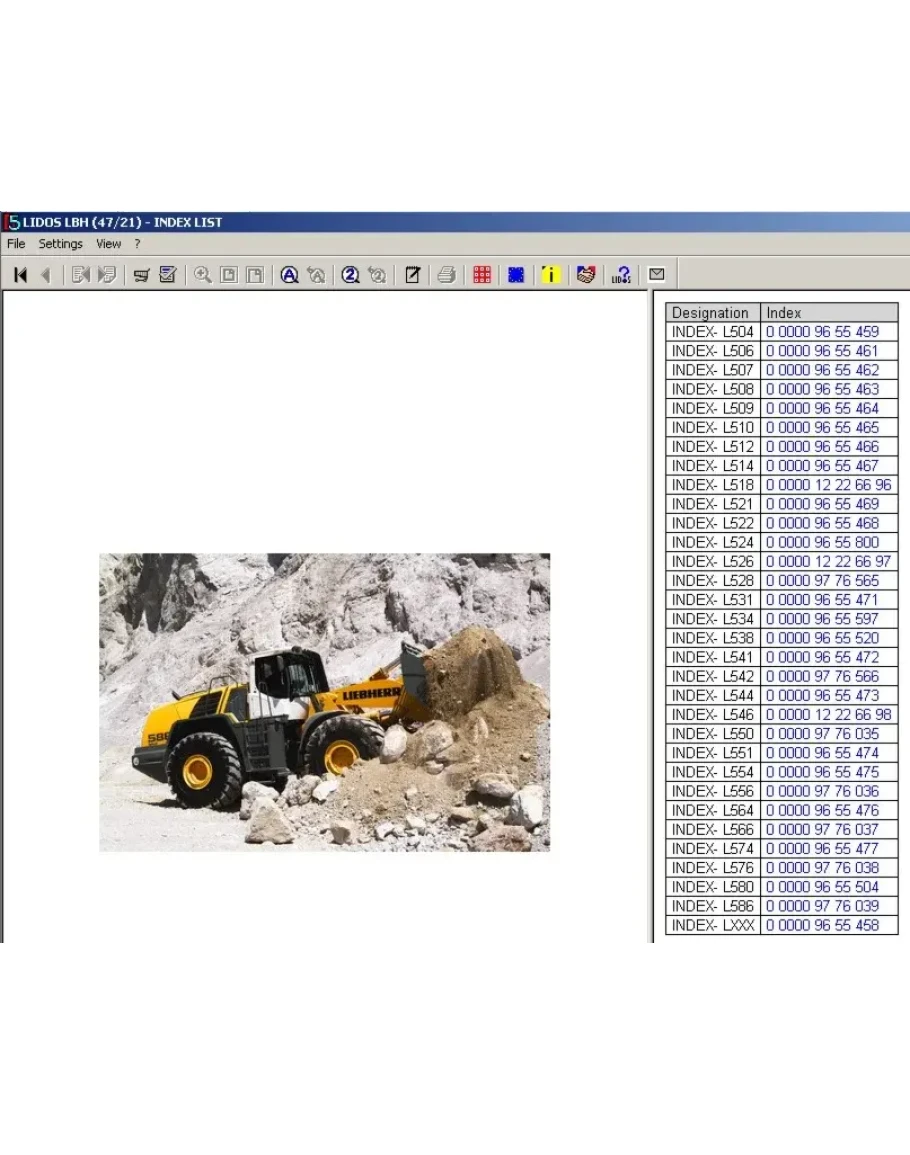The image size is (910, 1155).
Task: Click the printer icon in toolbar
Action: [x=447, y=275]
